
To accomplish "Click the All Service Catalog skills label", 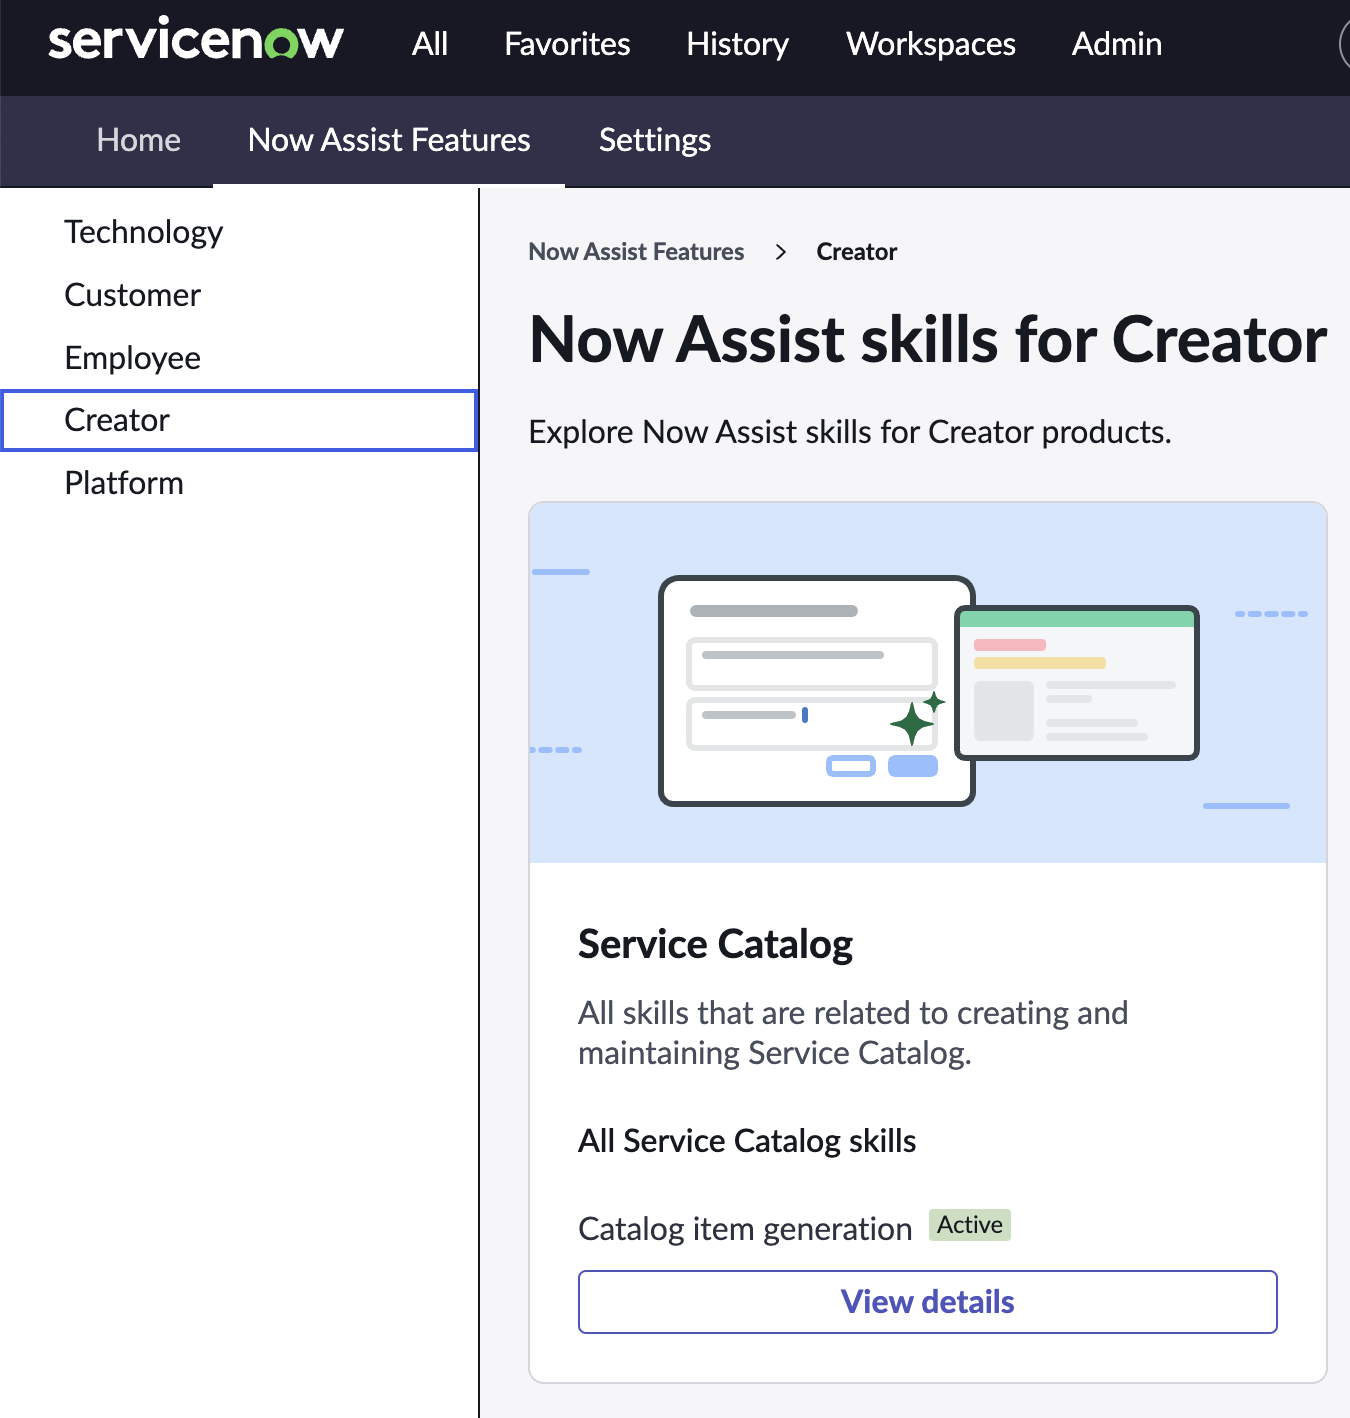I will point(747,1141).
